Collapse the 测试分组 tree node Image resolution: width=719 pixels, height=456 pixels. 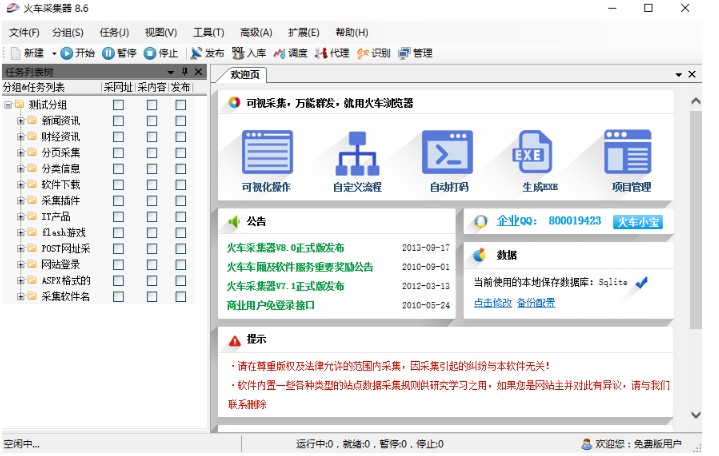click(8, 105)
